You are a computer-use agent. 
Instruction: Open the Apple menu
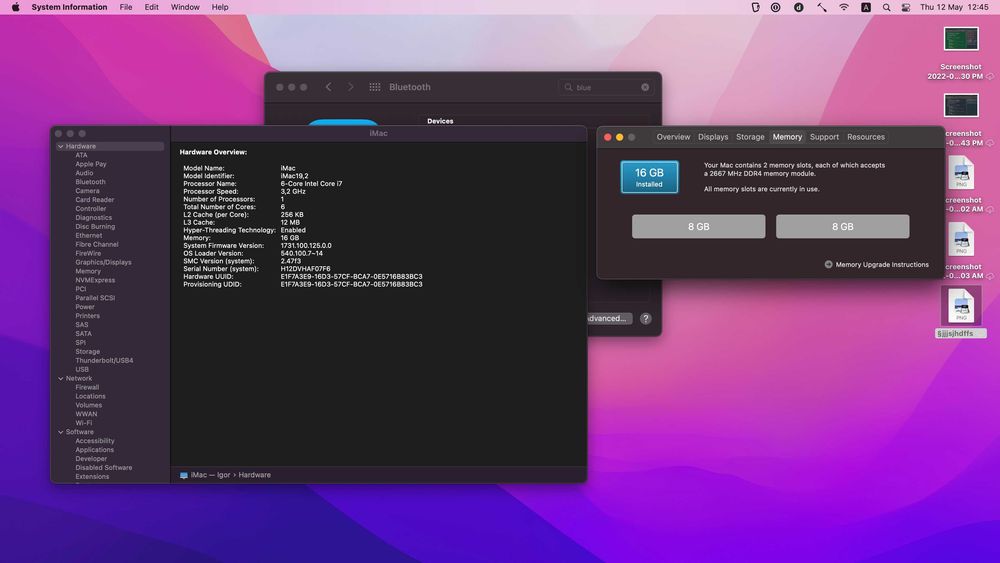point(15,7)
